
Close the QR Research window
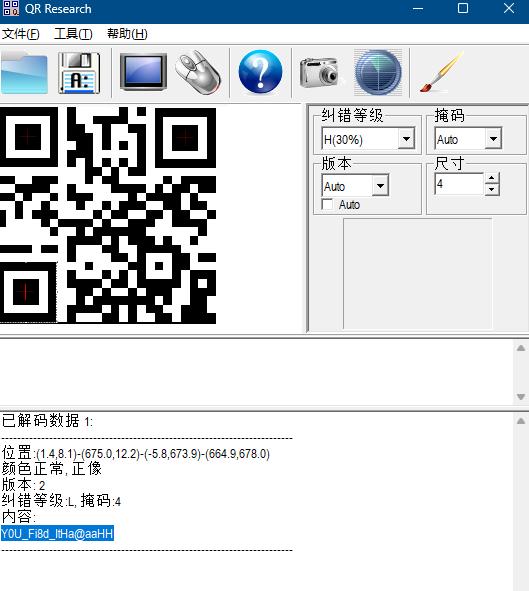(509, 8)
